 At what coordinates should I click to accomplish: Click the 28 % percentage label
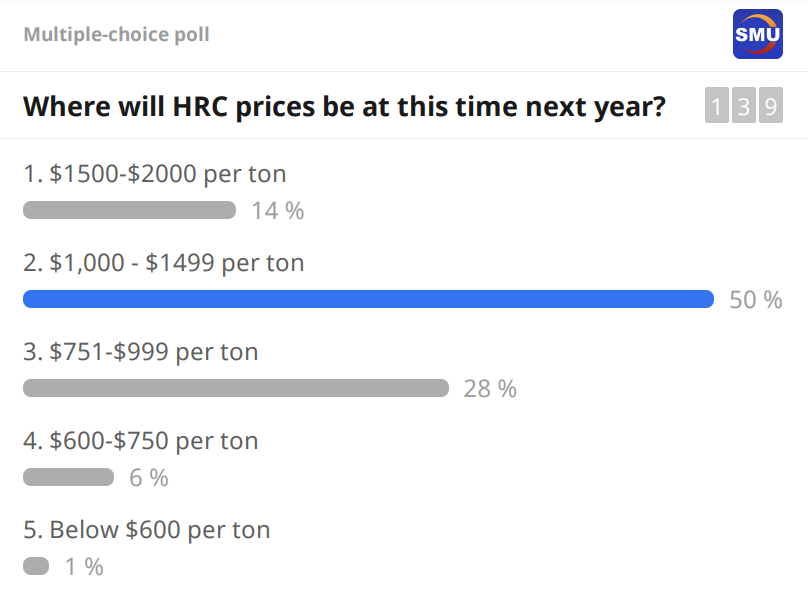490,389
